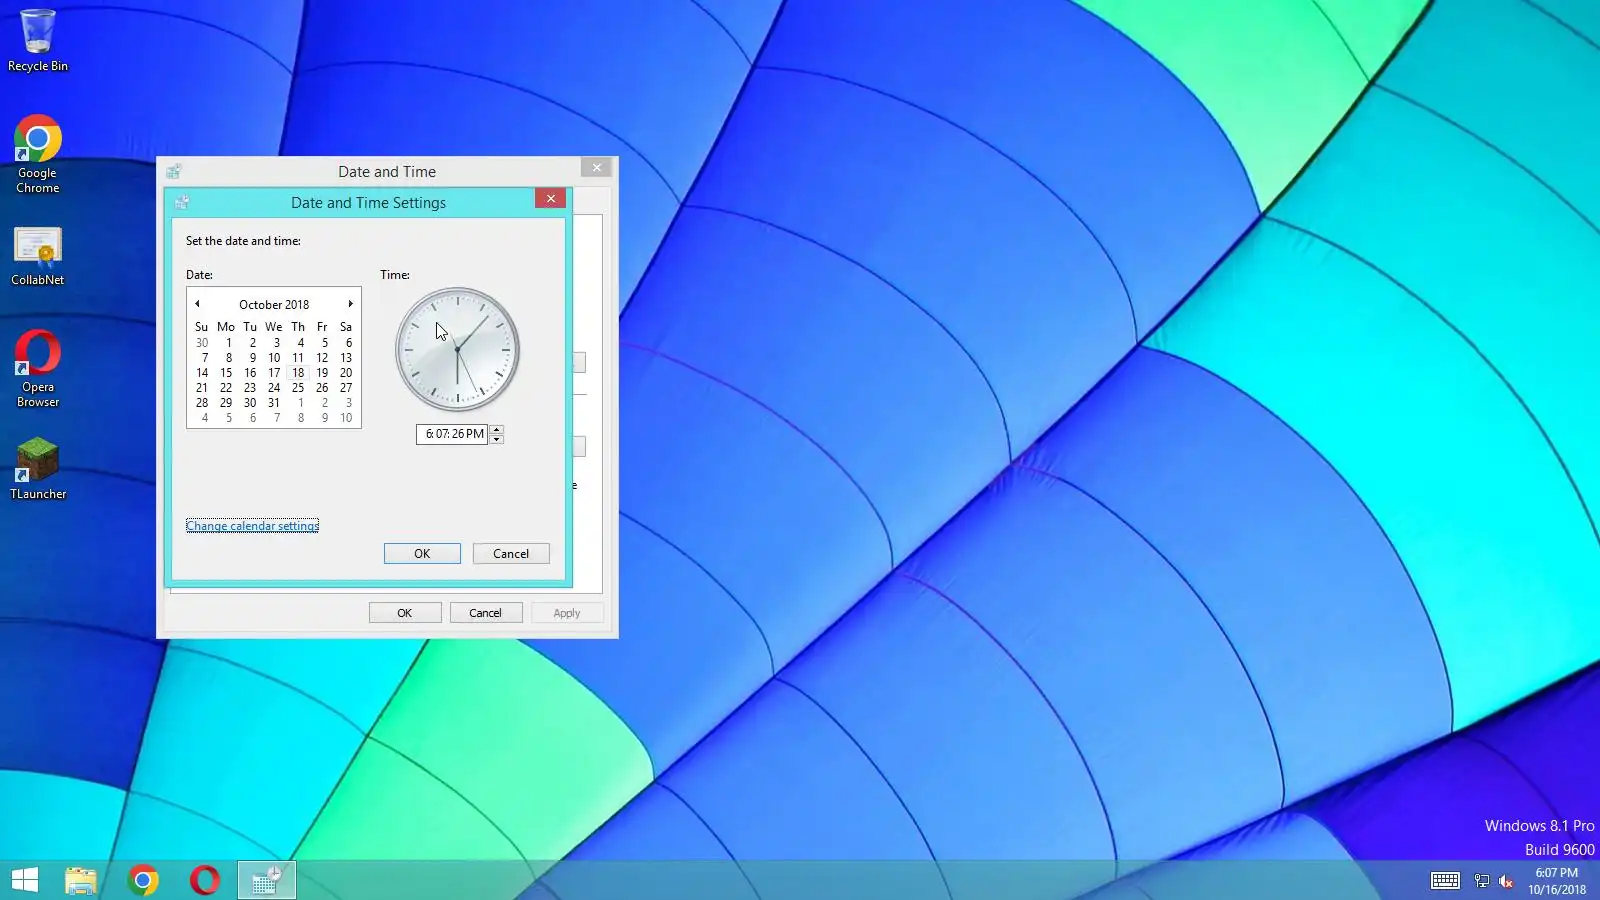Click the muted volume tray icon
The width and height of the screenshot is (1600, 900).
point(1506,881)
